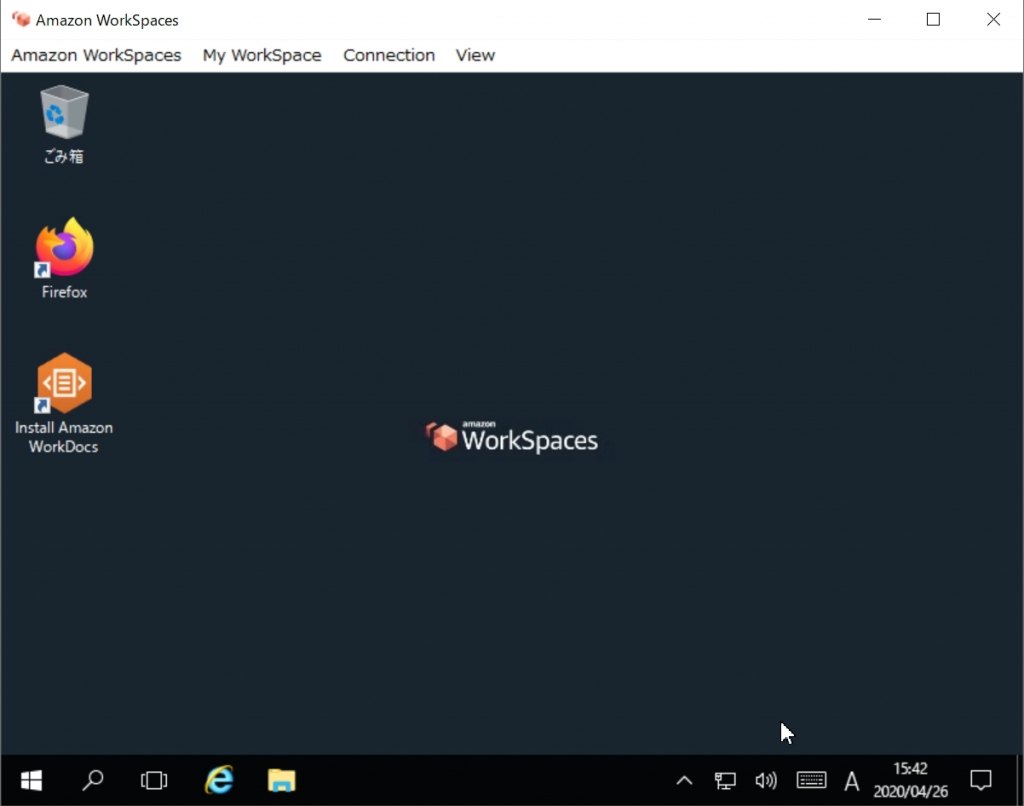Open the Action Center notifications icon
The image size is (1024, 806).
point(981,781)
